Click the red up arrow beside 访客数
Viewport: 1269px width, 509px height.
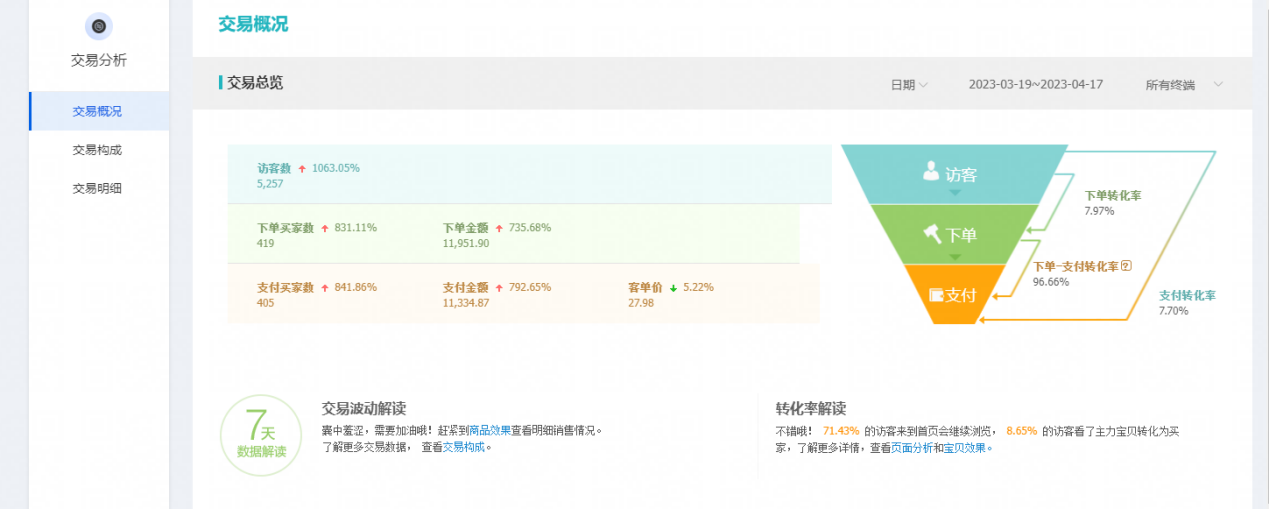[x=302, y=169]
